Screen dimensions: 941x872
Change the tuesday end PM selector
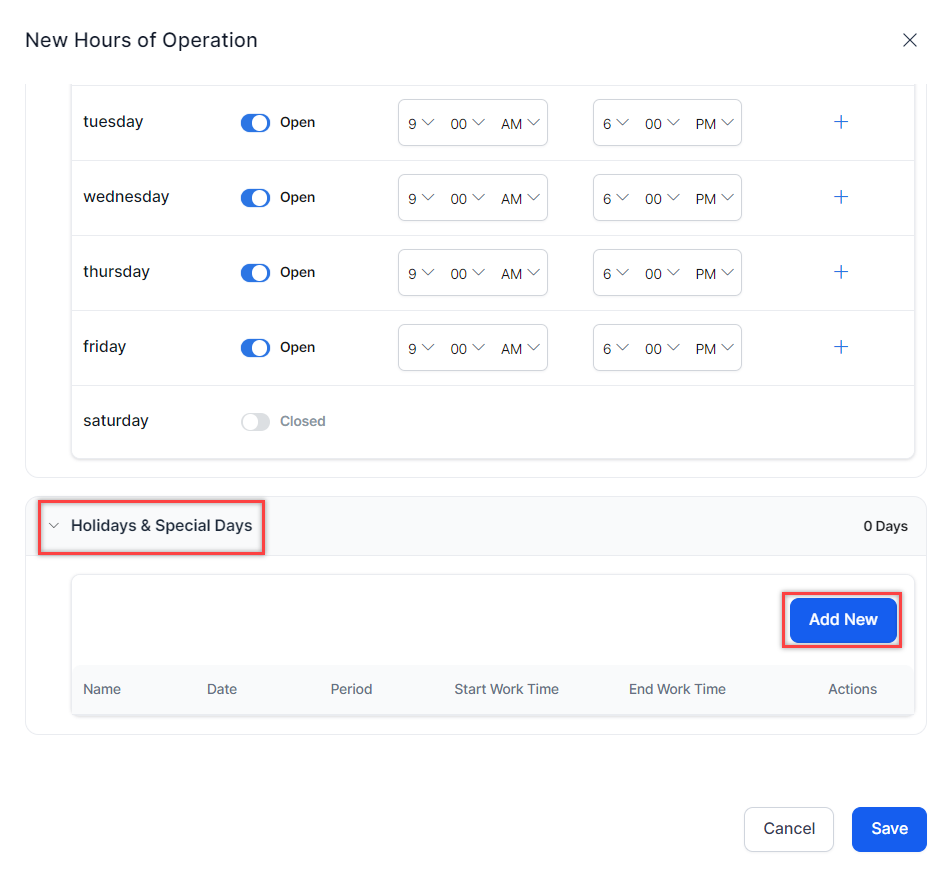[x=715, y=123]
